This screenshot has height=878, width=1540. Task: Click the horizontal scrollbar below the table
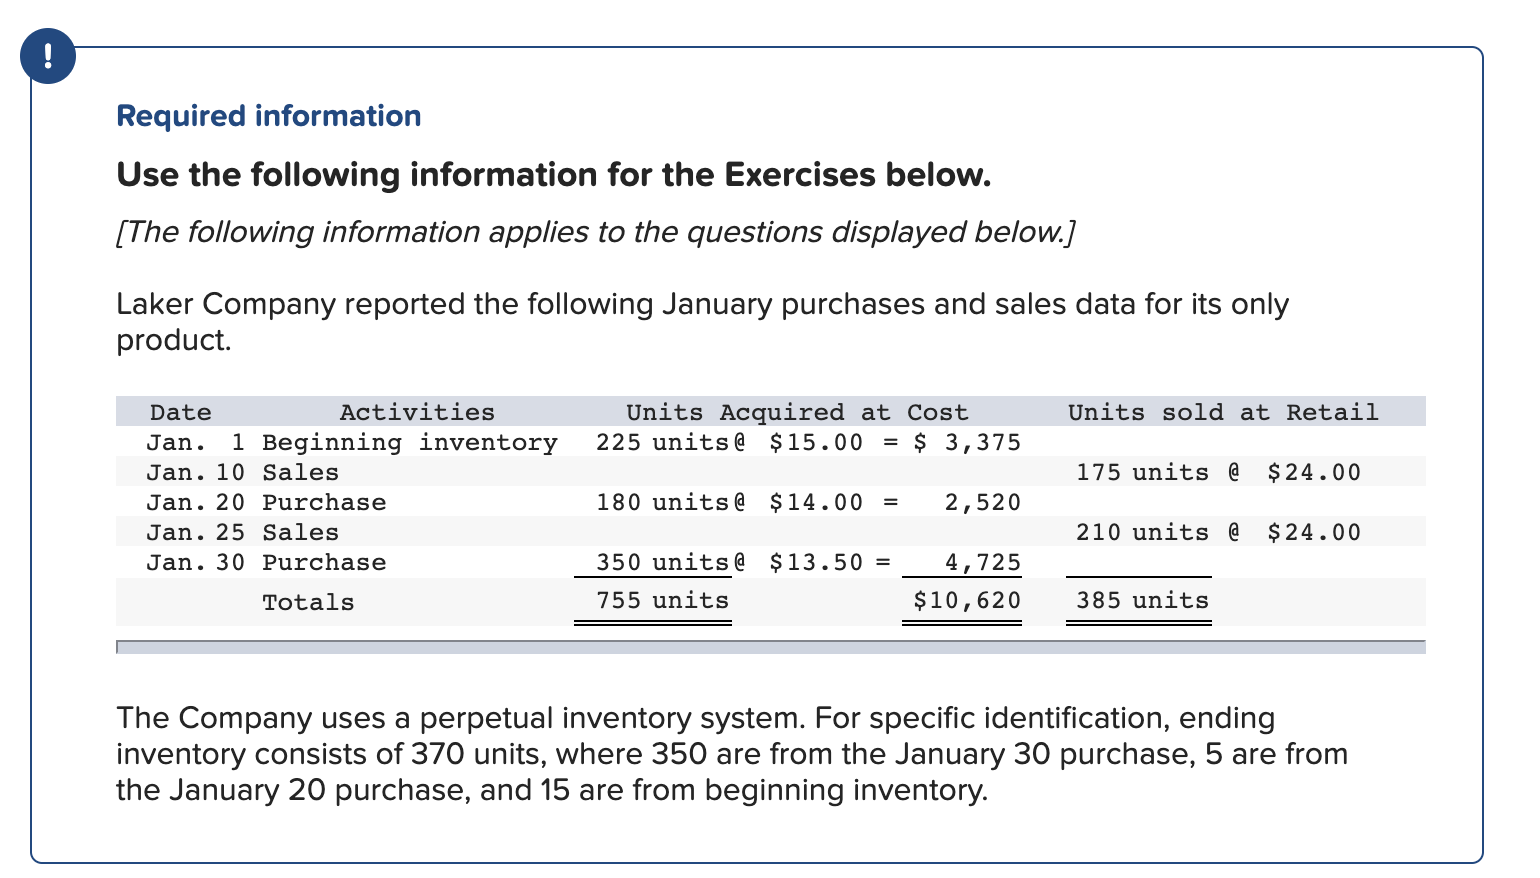point(771,647)
